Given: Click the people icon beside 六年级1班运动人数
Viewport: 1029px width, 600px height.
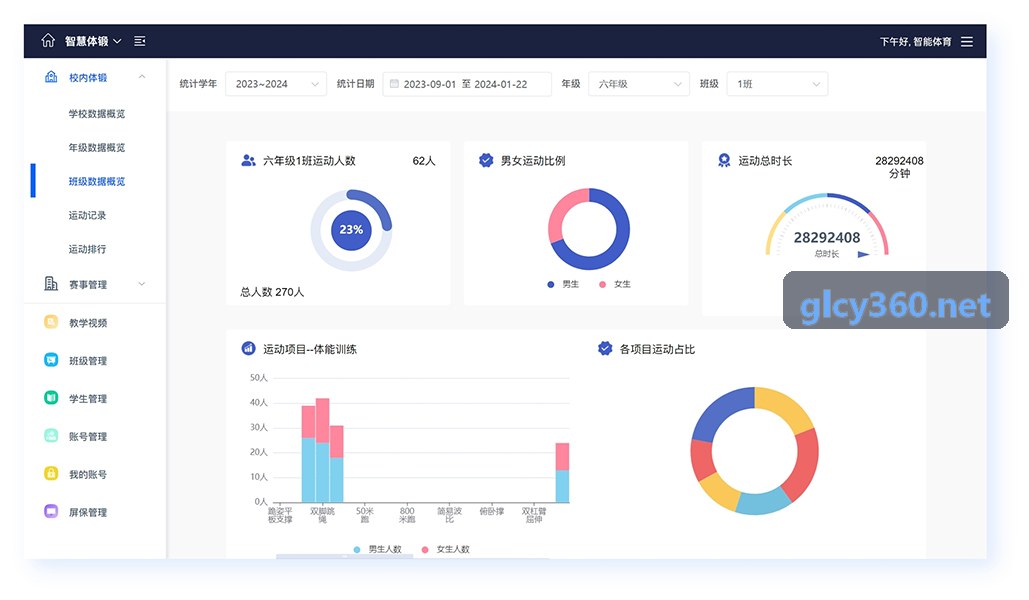Looking at the screenshot, I should 248,160.
